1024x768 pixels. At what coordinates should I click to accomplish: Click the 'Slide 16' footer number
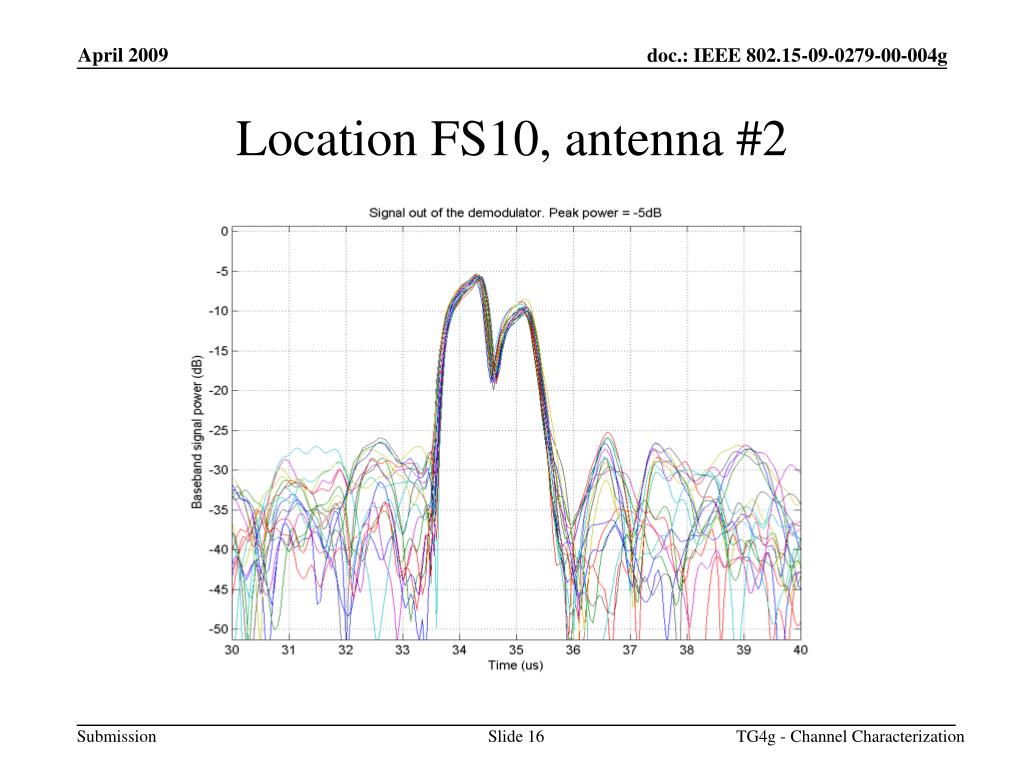click(515, 737)
